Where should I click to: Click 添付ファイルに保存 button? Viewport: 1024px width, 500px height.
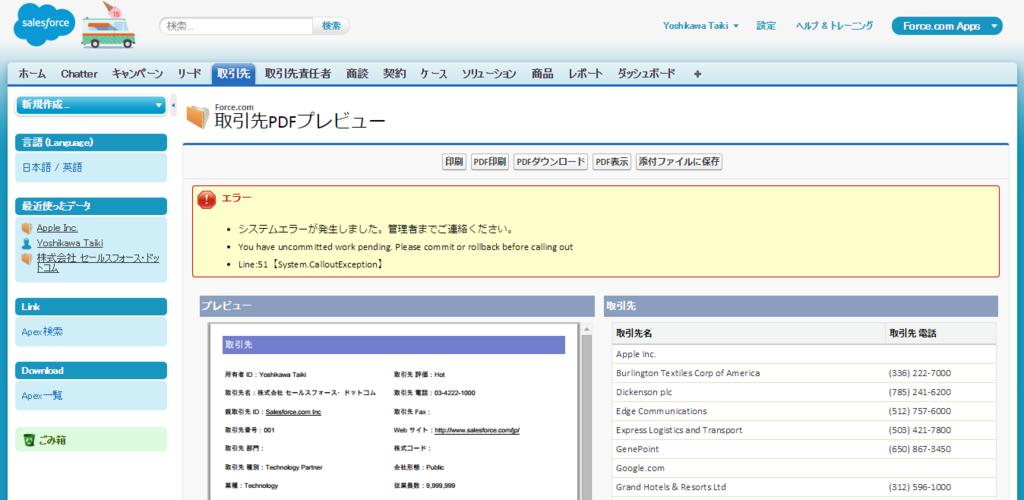679,162
